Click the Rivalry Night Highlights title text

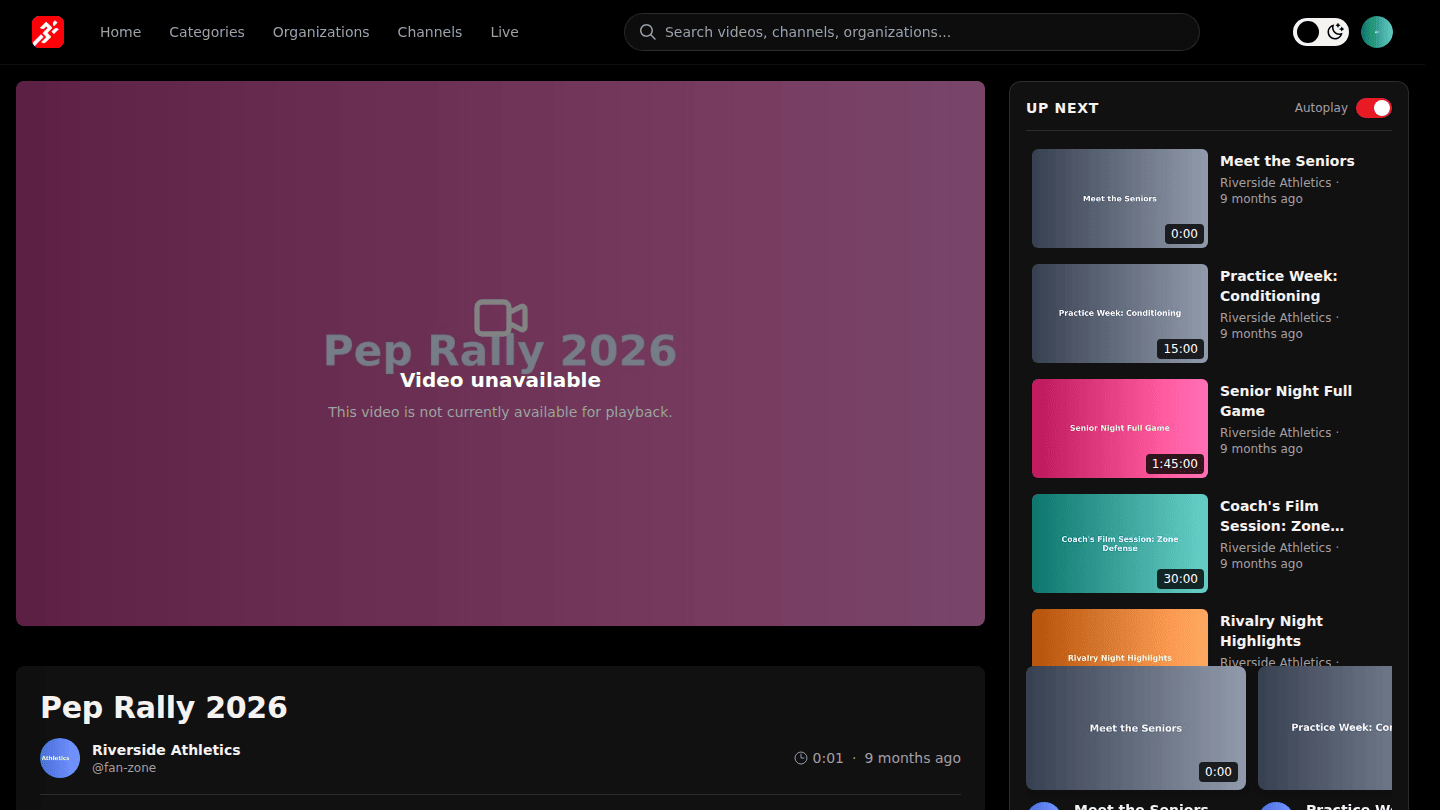click(1271, 631)
